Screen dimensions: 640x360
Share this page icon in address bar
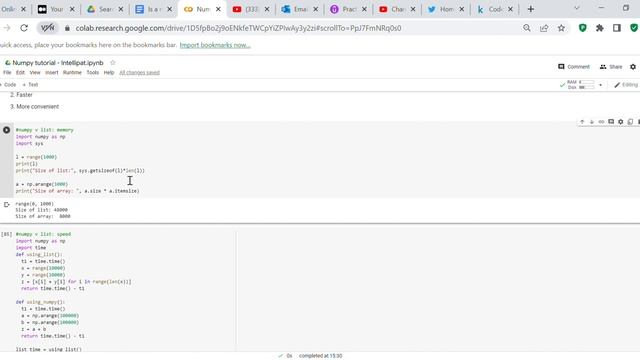pos(544,28)
